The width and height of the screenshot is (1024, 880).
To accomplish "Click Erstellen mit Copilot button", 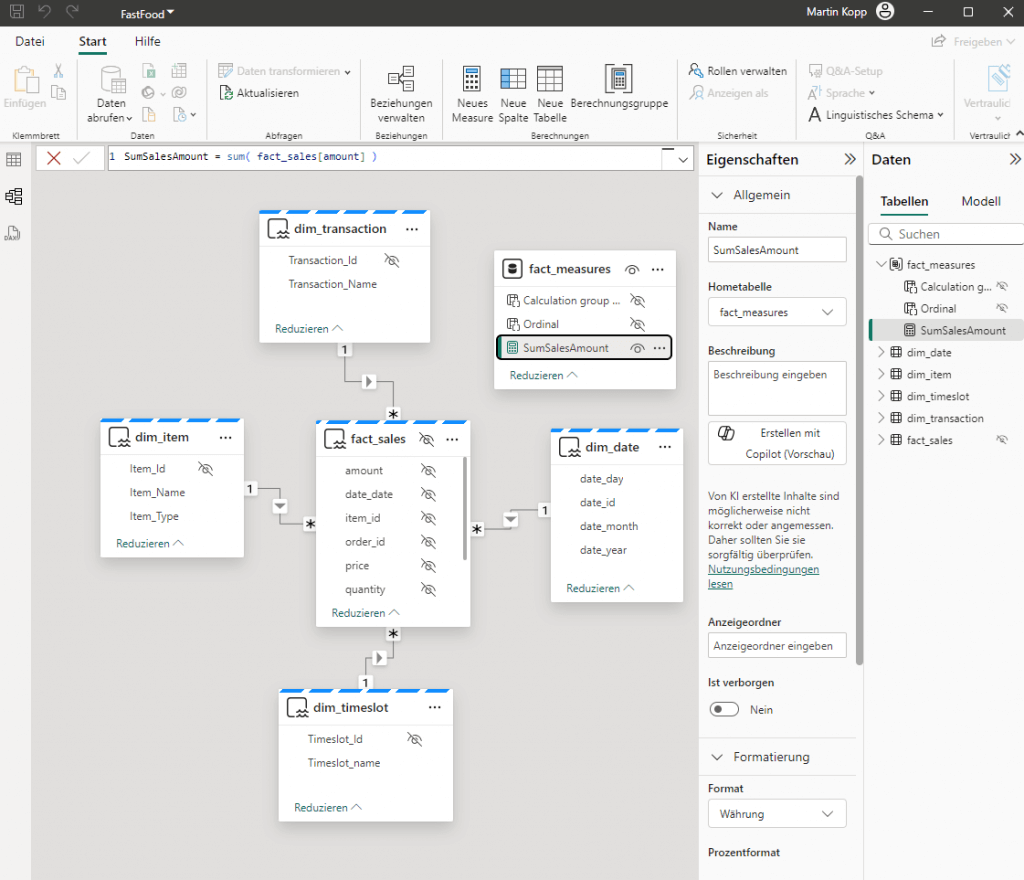I will tap(777, 443).
